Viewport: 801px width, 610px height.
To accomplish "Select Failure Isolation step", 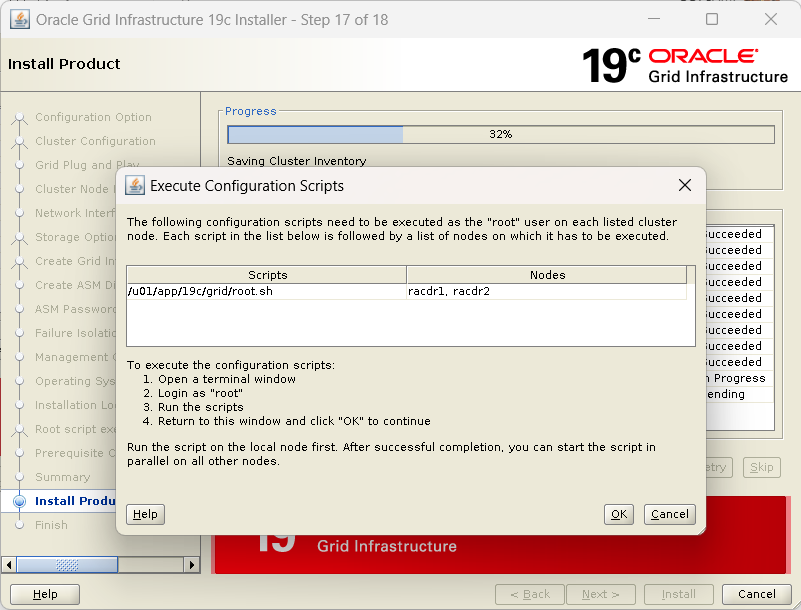I will [75, 333].
